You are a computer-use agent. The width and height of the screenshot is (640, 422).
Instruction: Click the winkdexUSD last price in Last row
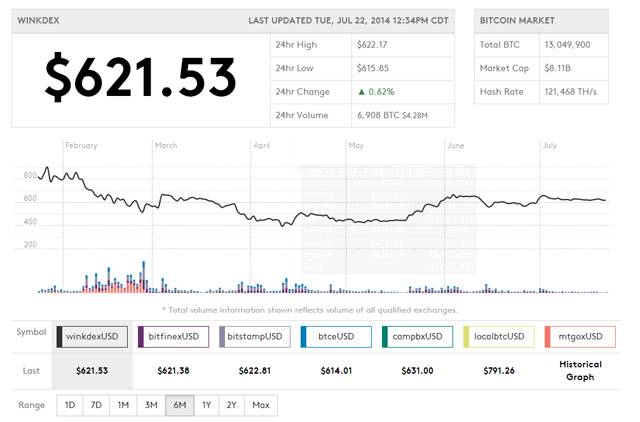pos(92,371)
